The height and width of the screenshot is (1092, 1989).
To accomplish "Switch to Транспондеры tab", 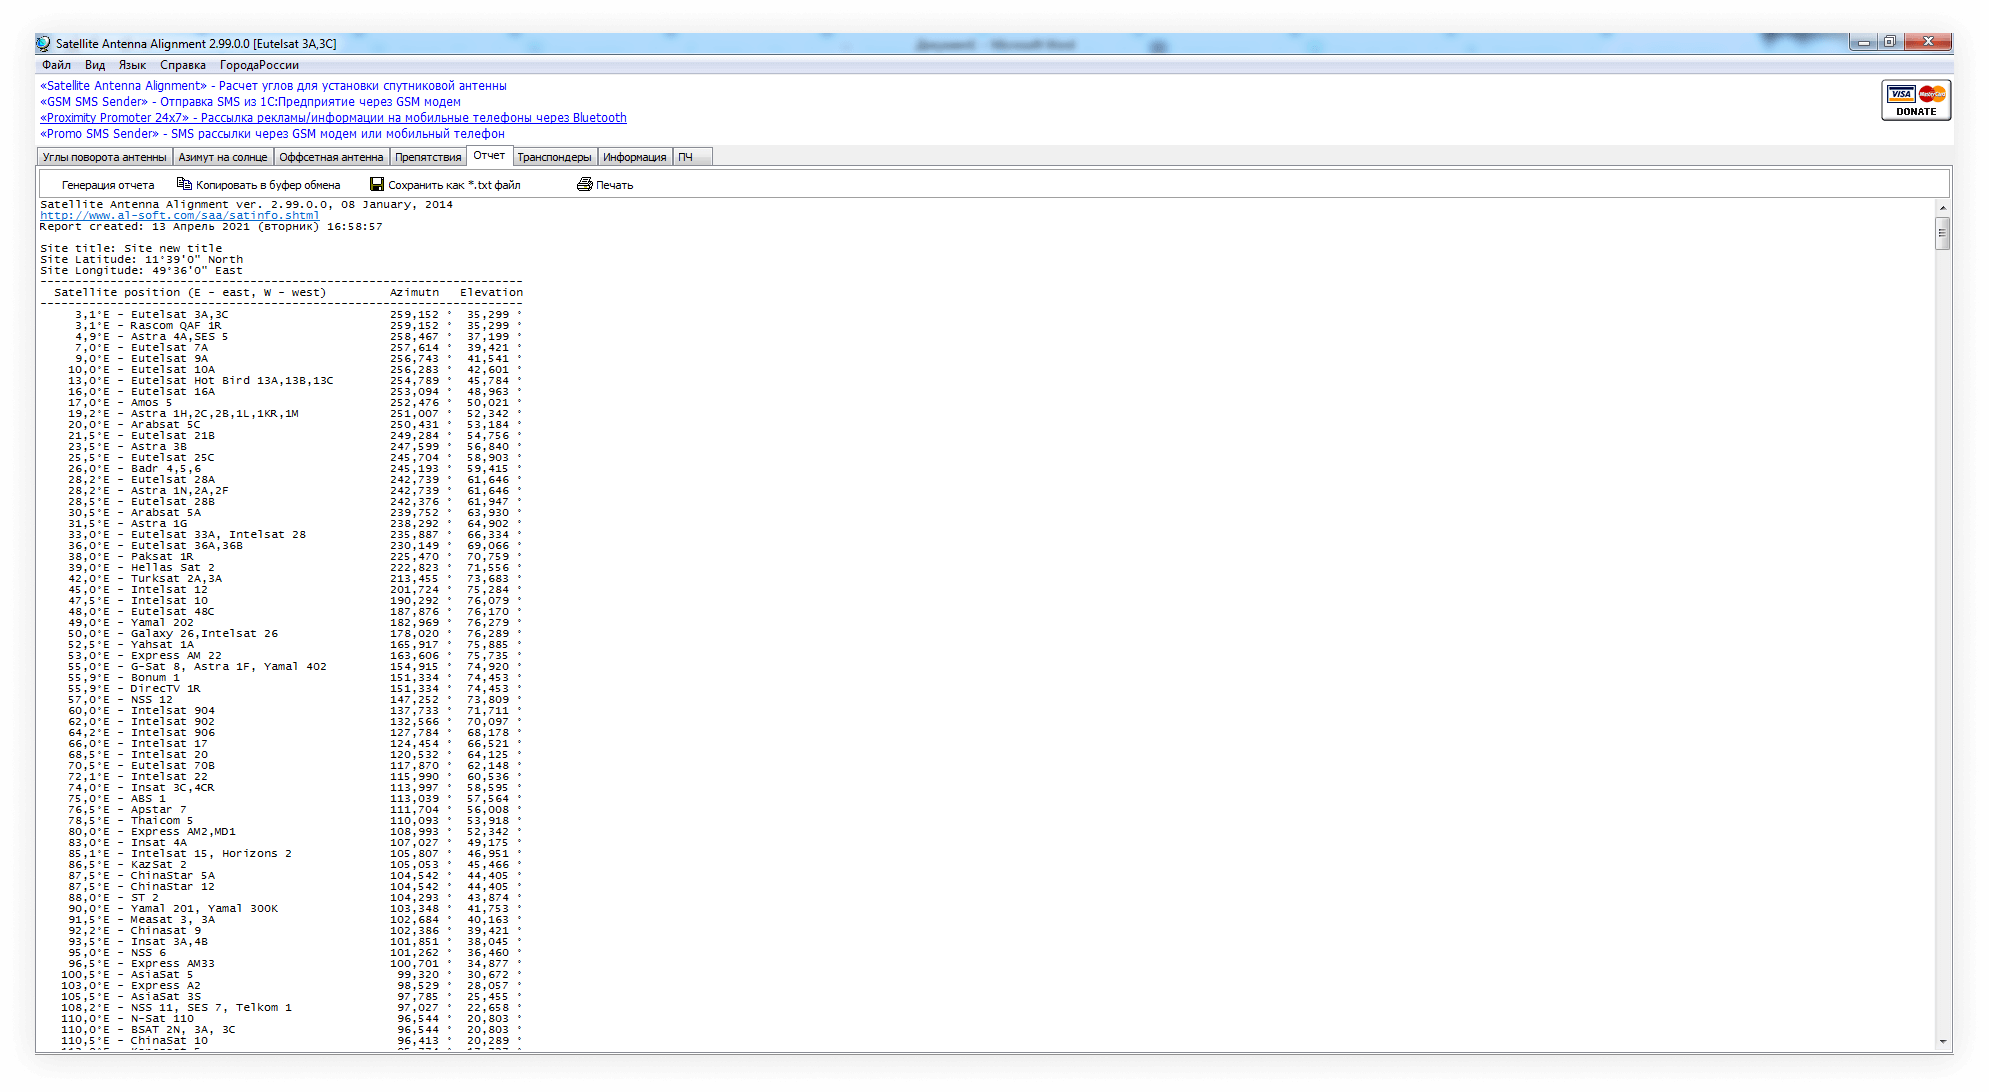I will pos(554,157).
